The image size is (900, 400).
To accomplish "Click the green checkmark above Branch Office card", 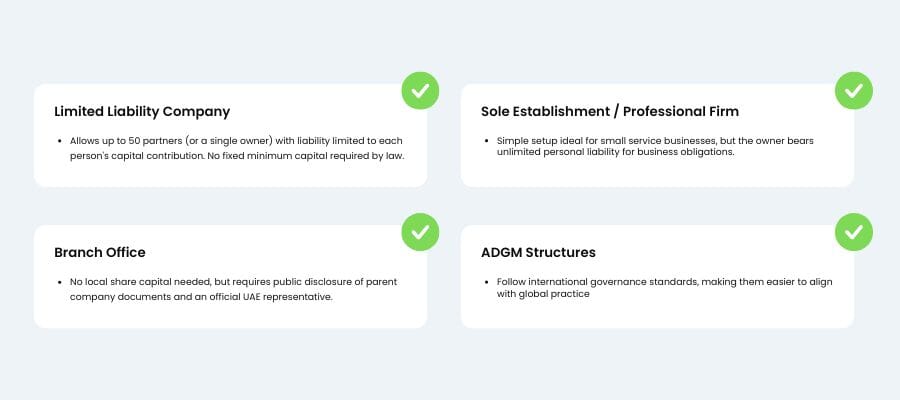I will point(420,232).
